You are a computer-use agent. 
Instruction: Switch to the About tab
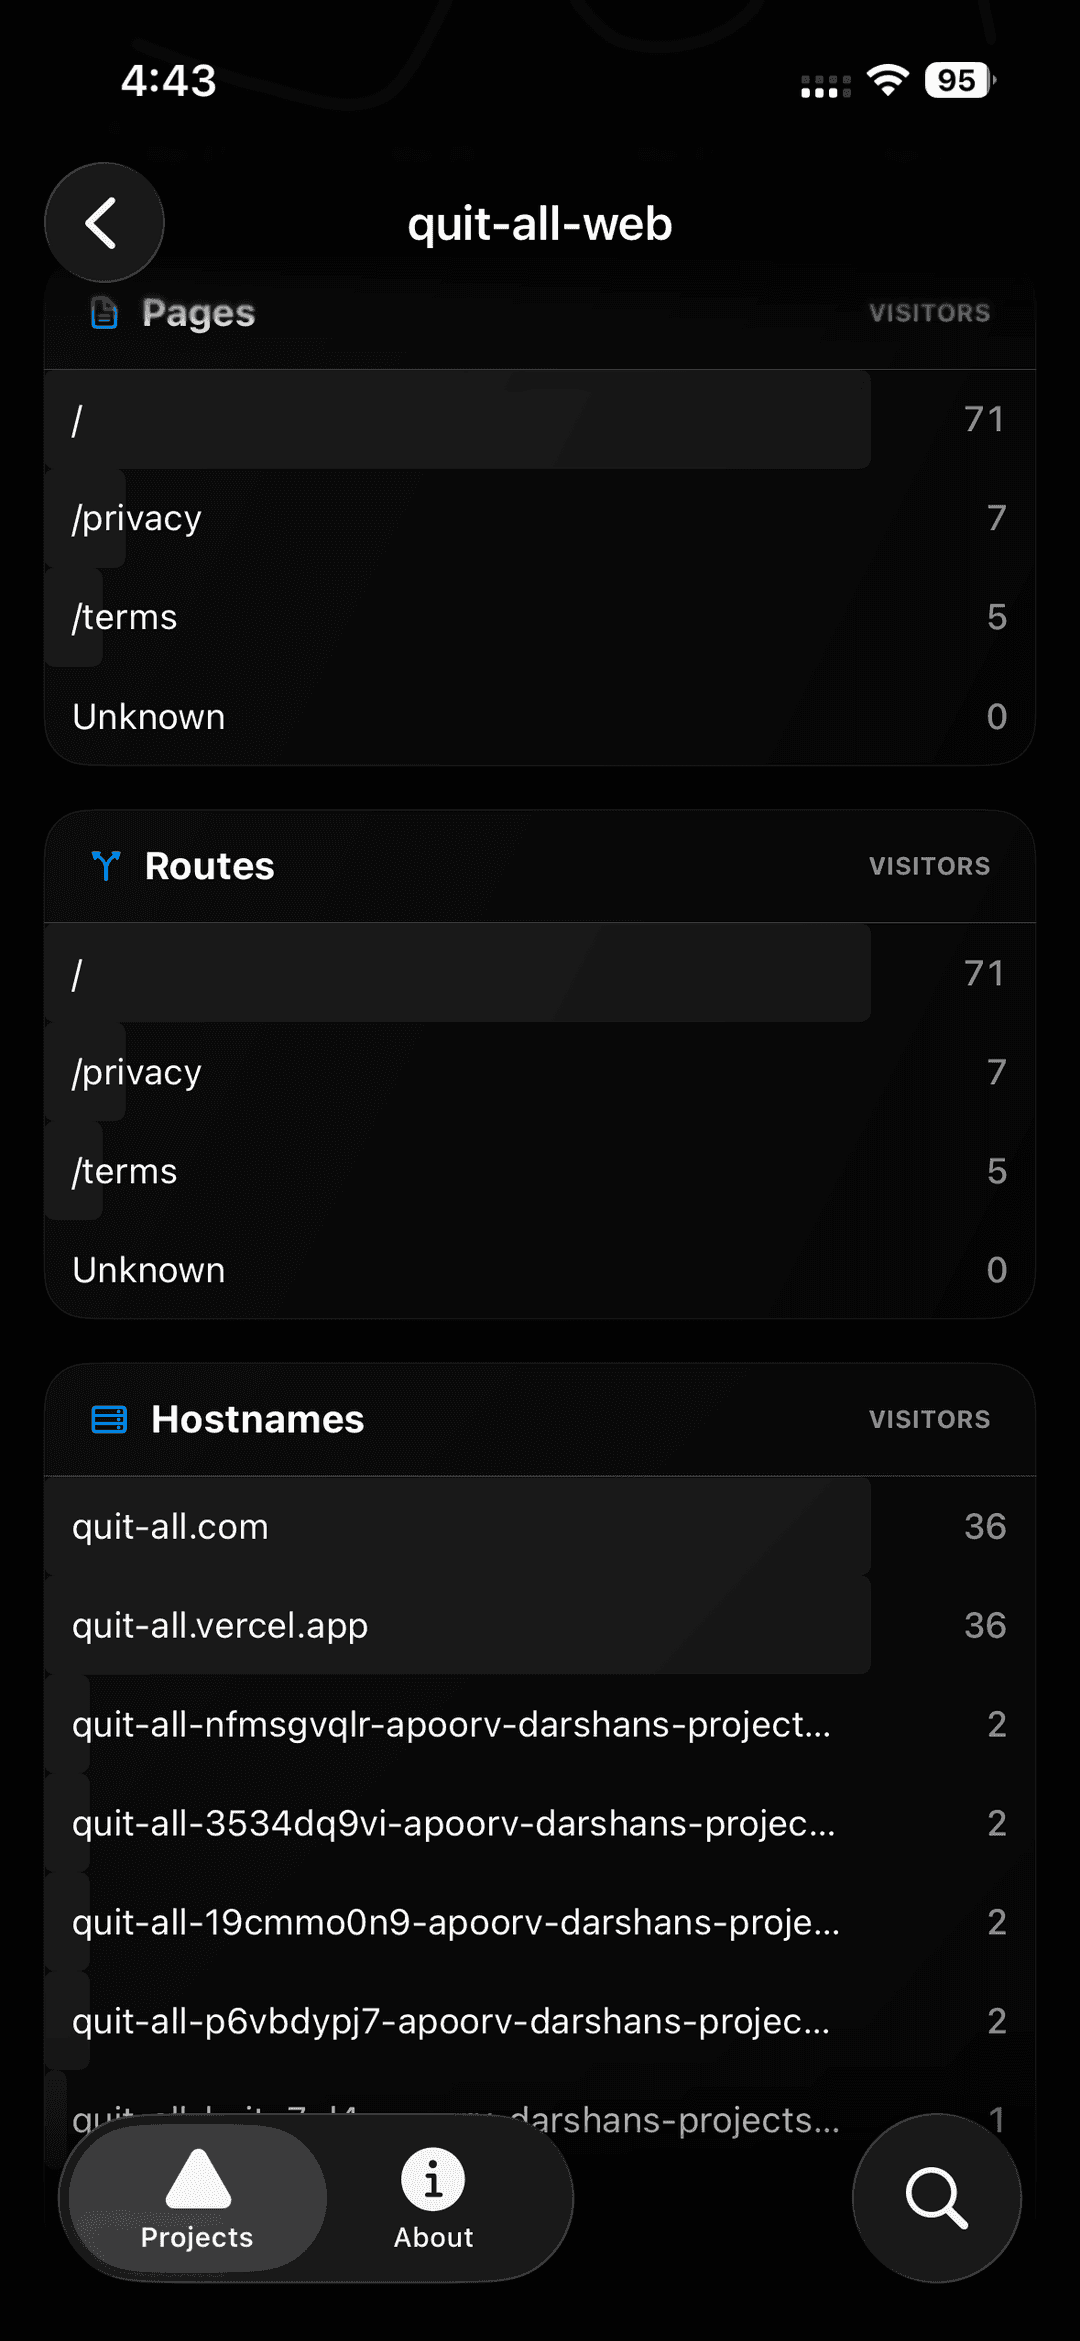(433, 2200)
